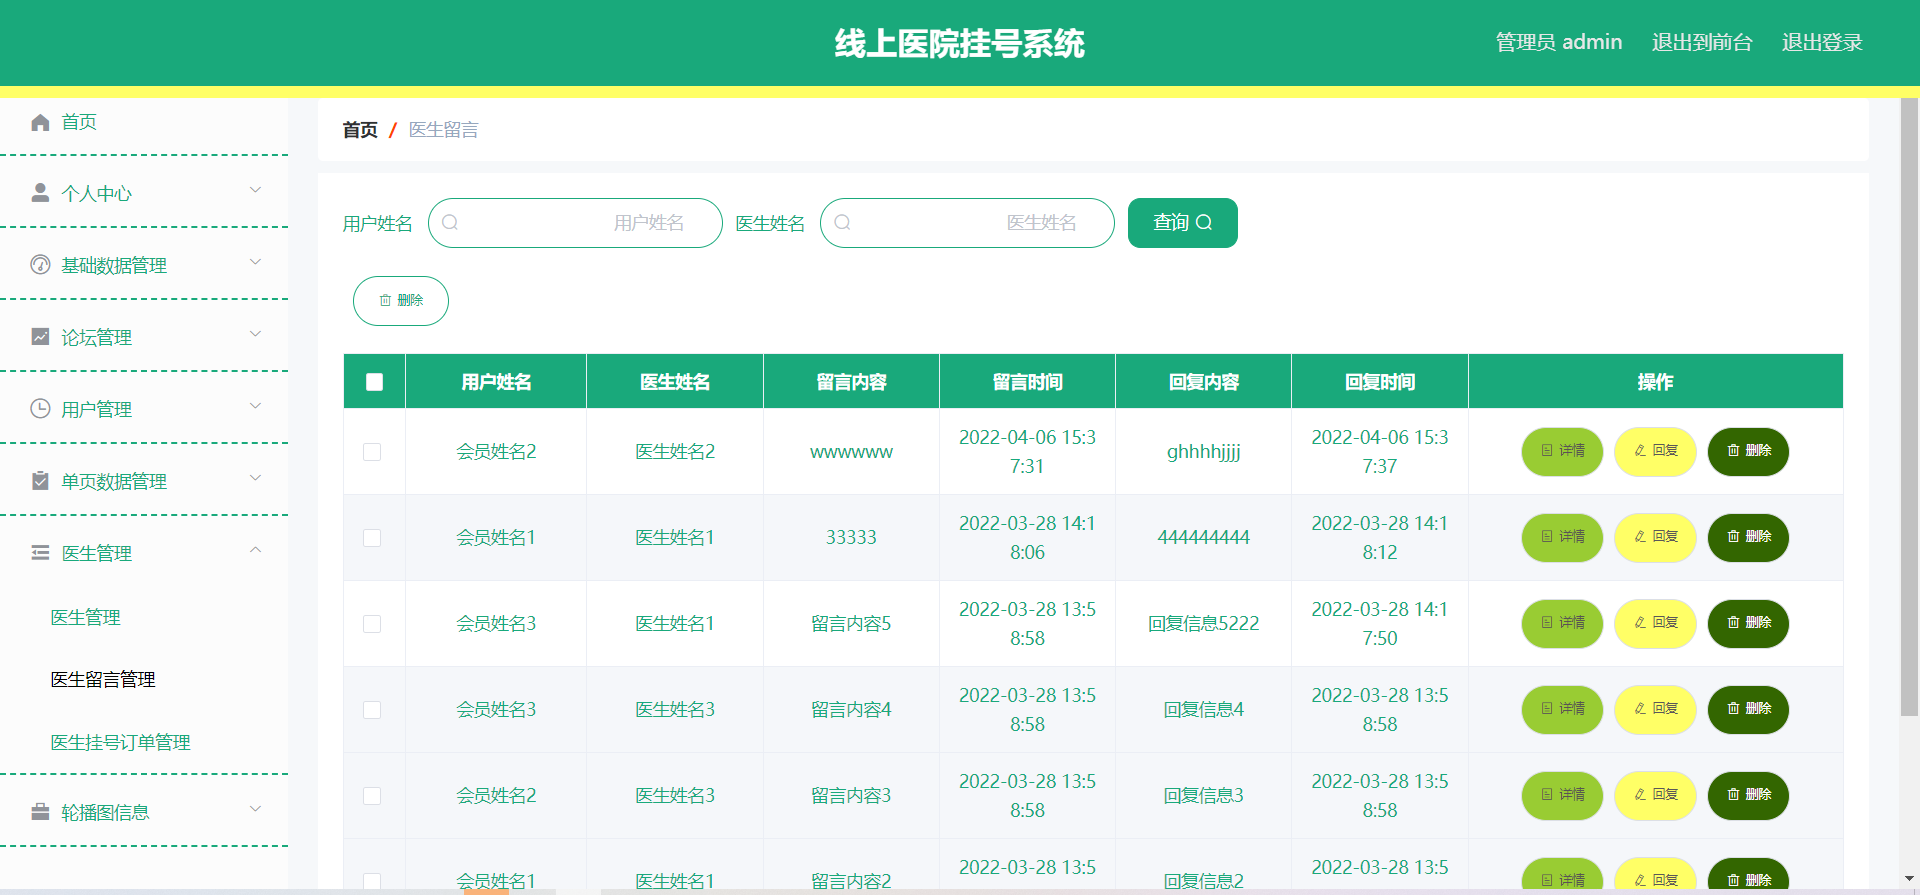Click 回复 for the 留言内容5 row
Screen dimensions: 1920x895
[1655, 623]
